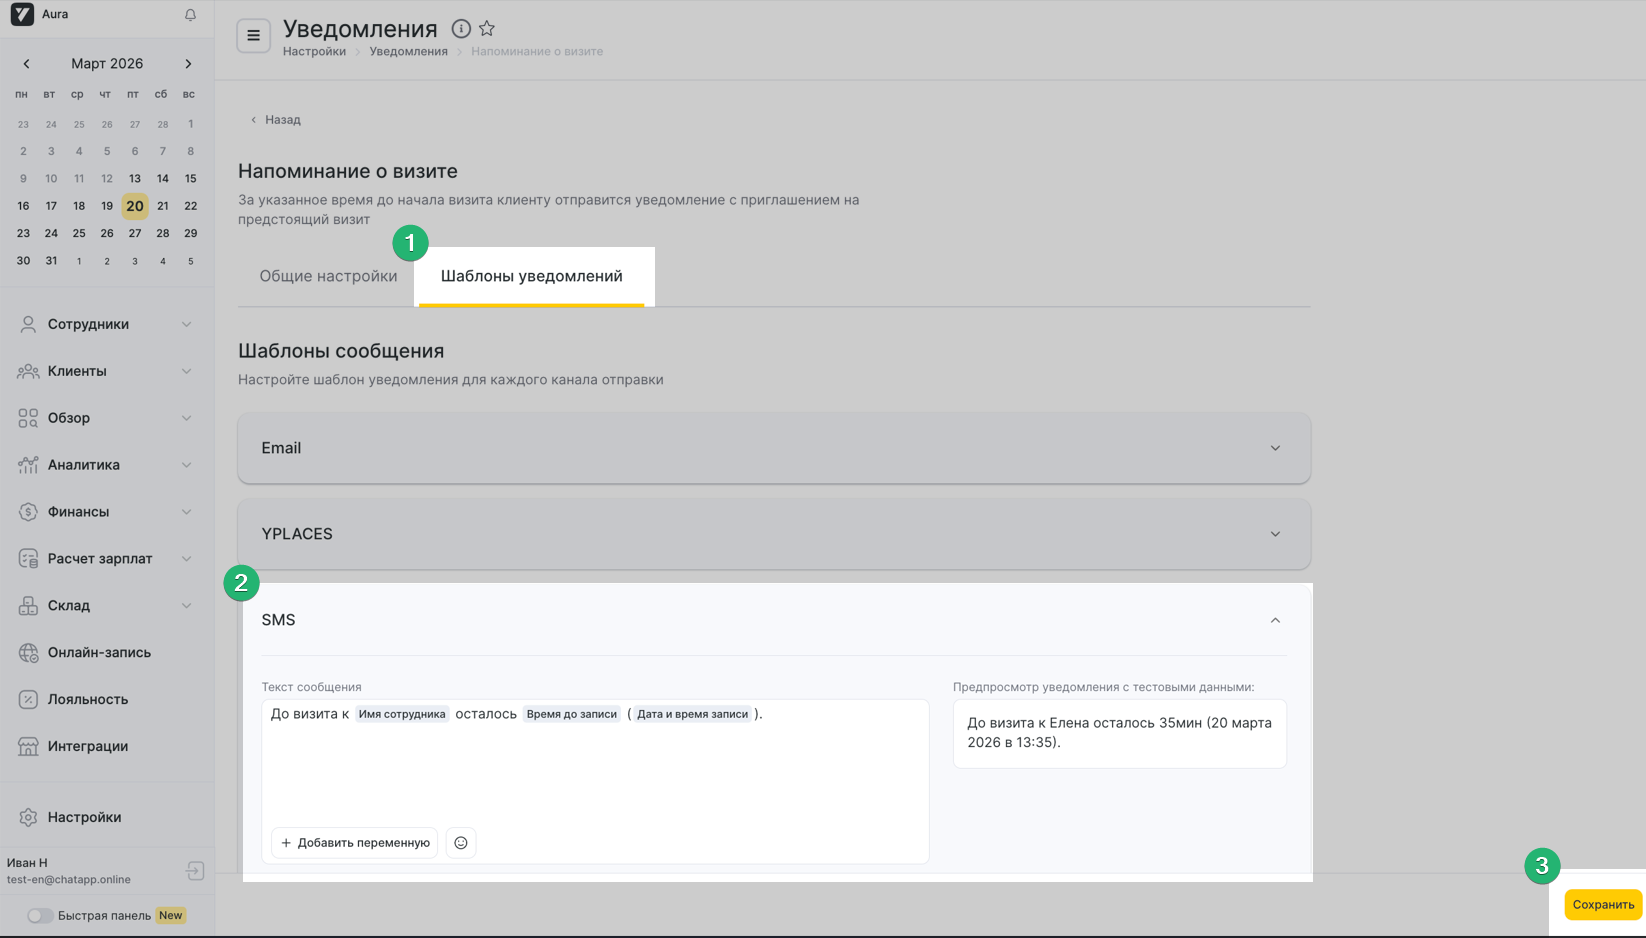Click Добавить переменную button

click(x=355, y=843)
